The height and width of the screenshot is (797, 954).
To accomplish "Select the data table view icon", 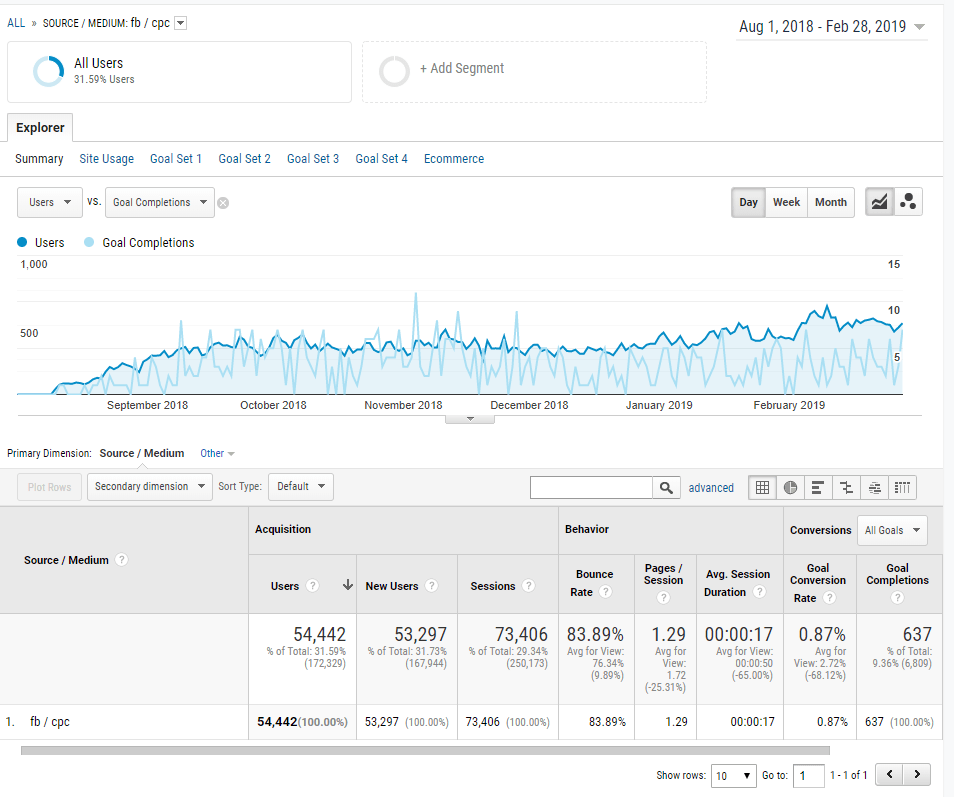I will (x=763, y=487).
